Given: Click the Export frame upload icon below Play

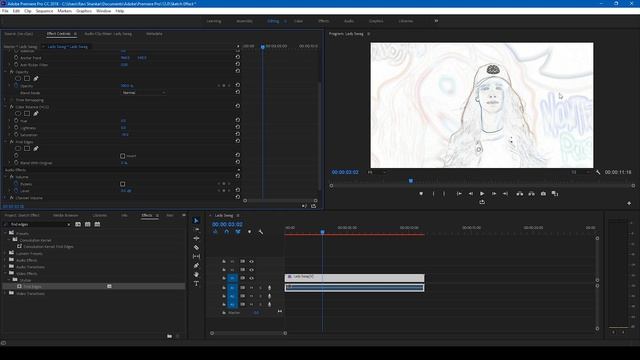Looking at the screenshot, I should (x=482, y=202).
